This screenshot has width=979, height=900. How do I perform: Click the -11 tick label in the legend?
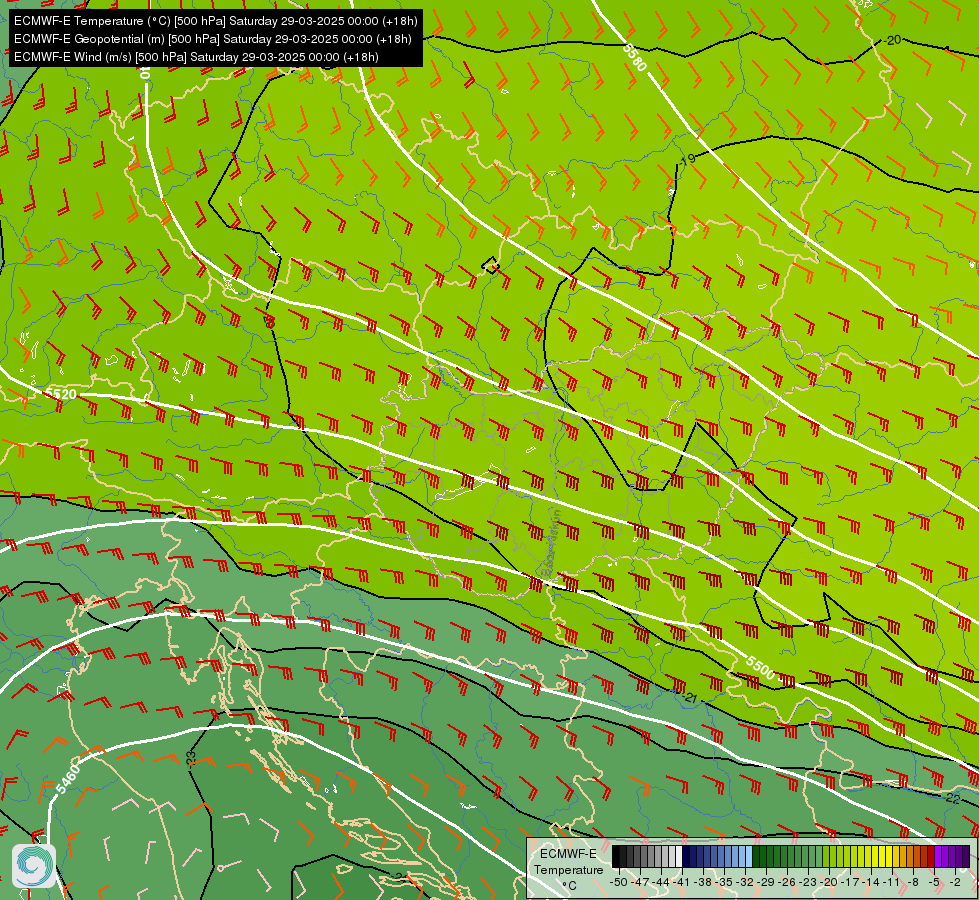tap(892, 883)
